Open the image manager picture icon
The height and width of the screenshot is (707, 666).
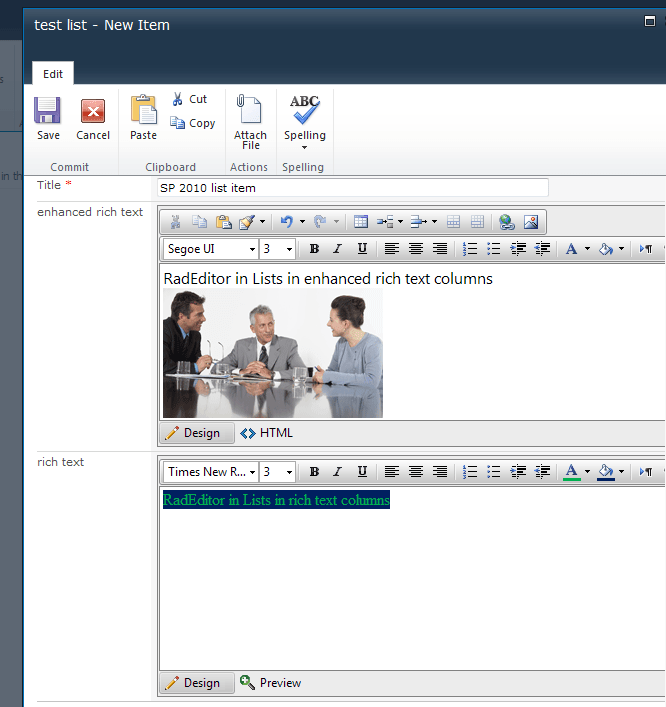(x=531, y=222)
